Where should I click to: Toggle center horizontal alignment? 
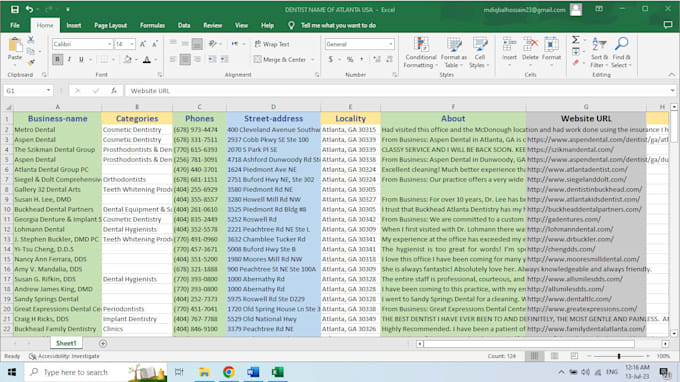coord(185,59)
